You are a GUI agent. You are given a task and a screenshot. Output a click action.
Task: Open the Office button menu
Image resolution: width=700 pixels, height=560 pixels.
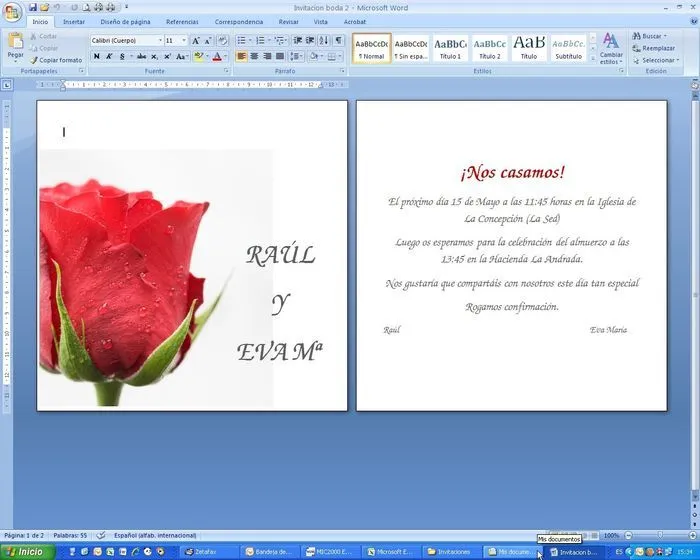click(x=12, y=11)
